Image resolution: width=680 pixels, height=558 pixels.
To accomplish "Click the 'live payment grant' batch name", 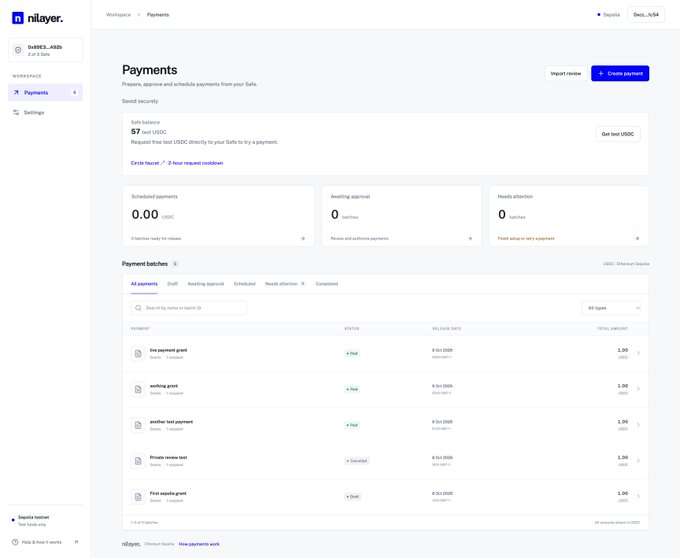I will point(168,350).
